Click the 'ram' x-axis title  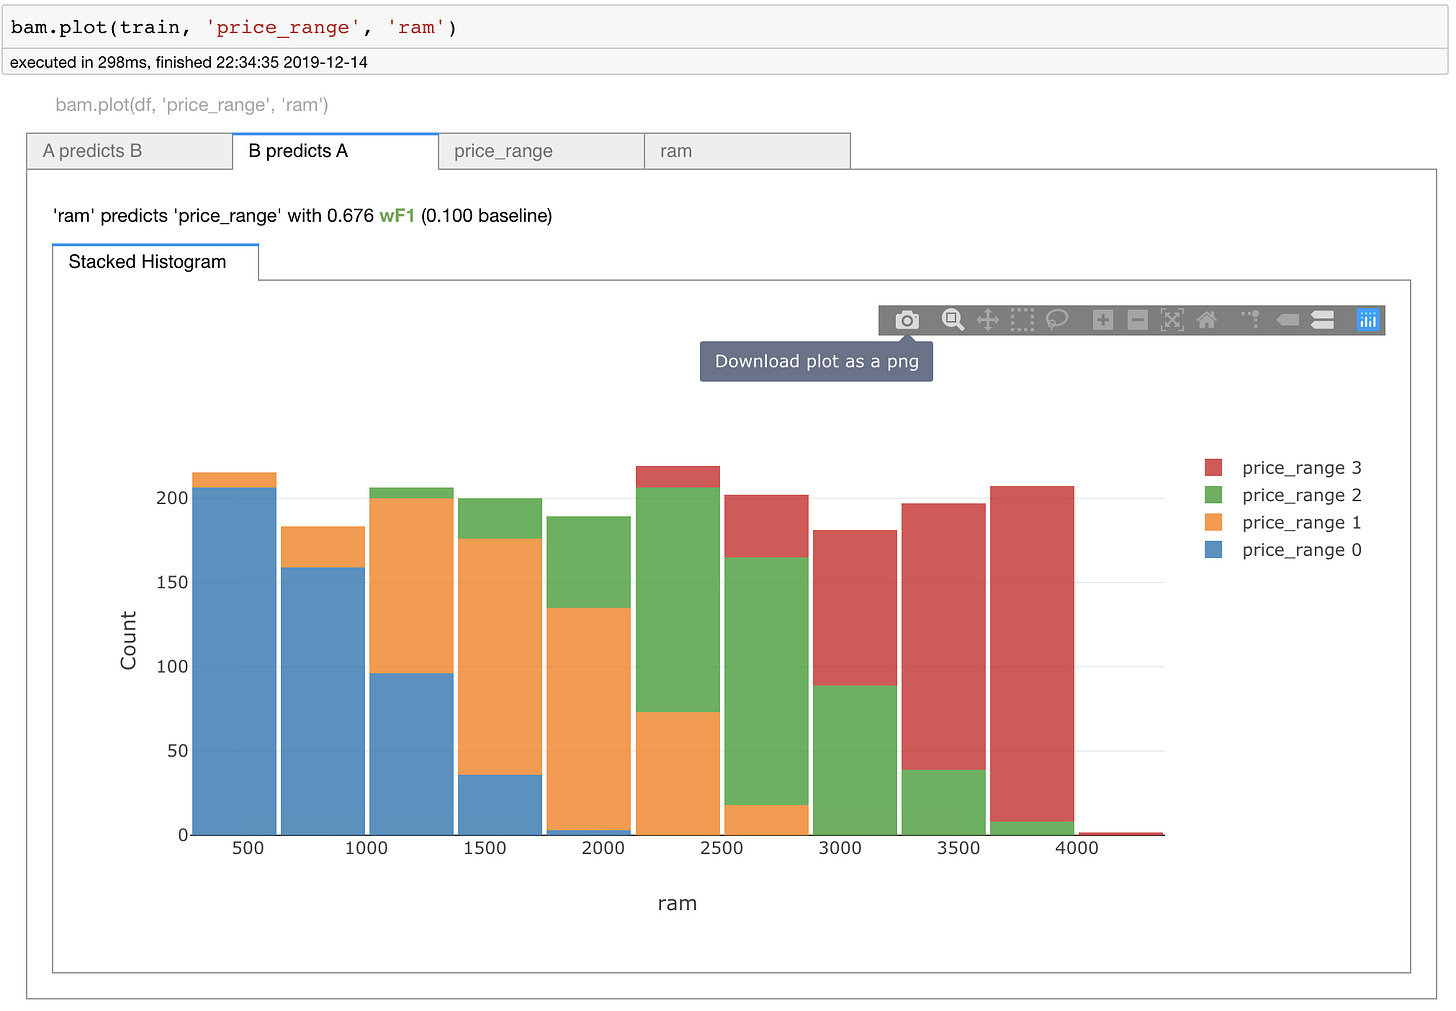pos(677,904)
